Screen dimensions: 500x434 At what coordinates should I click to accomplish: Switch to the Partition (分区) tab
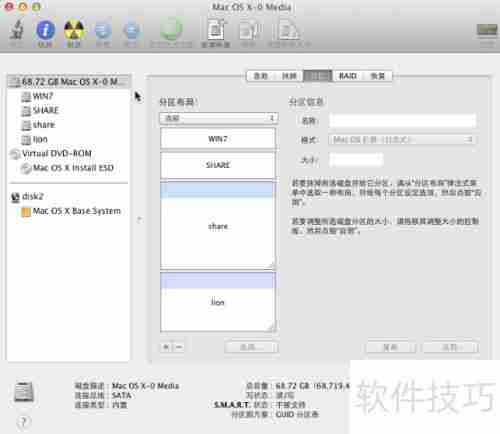[x=318, y=76]
